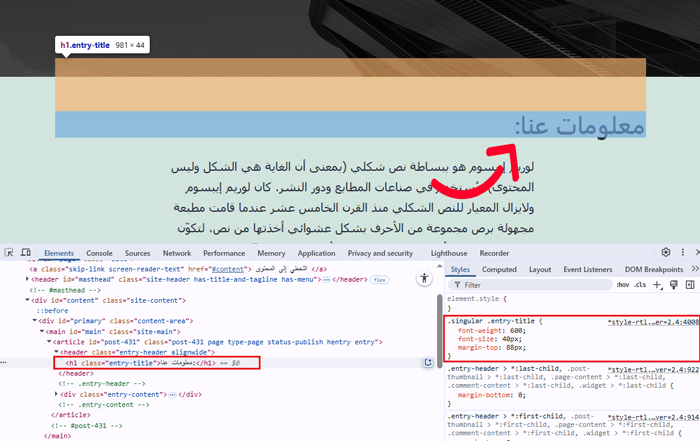
Task: Open the Recorder tab
Action: 494,253
